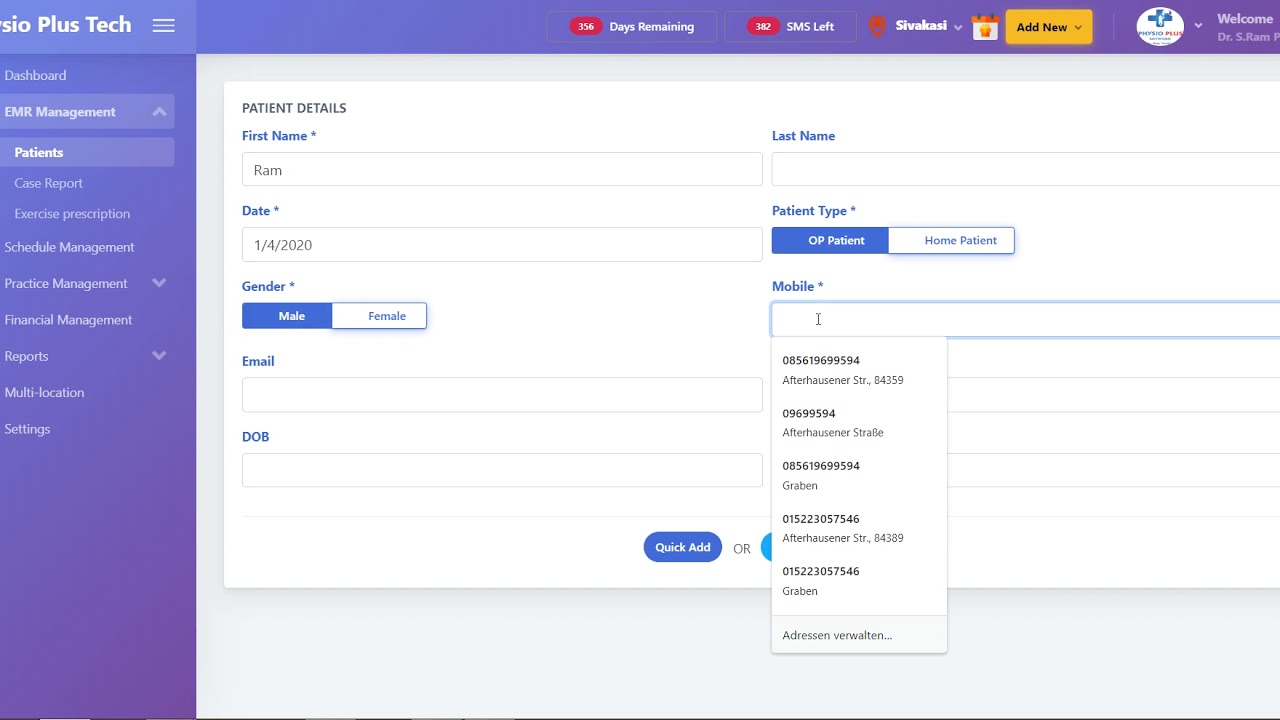
Task: Click the DOB input field
Action: pyautogui.click(x=502, y=470)
